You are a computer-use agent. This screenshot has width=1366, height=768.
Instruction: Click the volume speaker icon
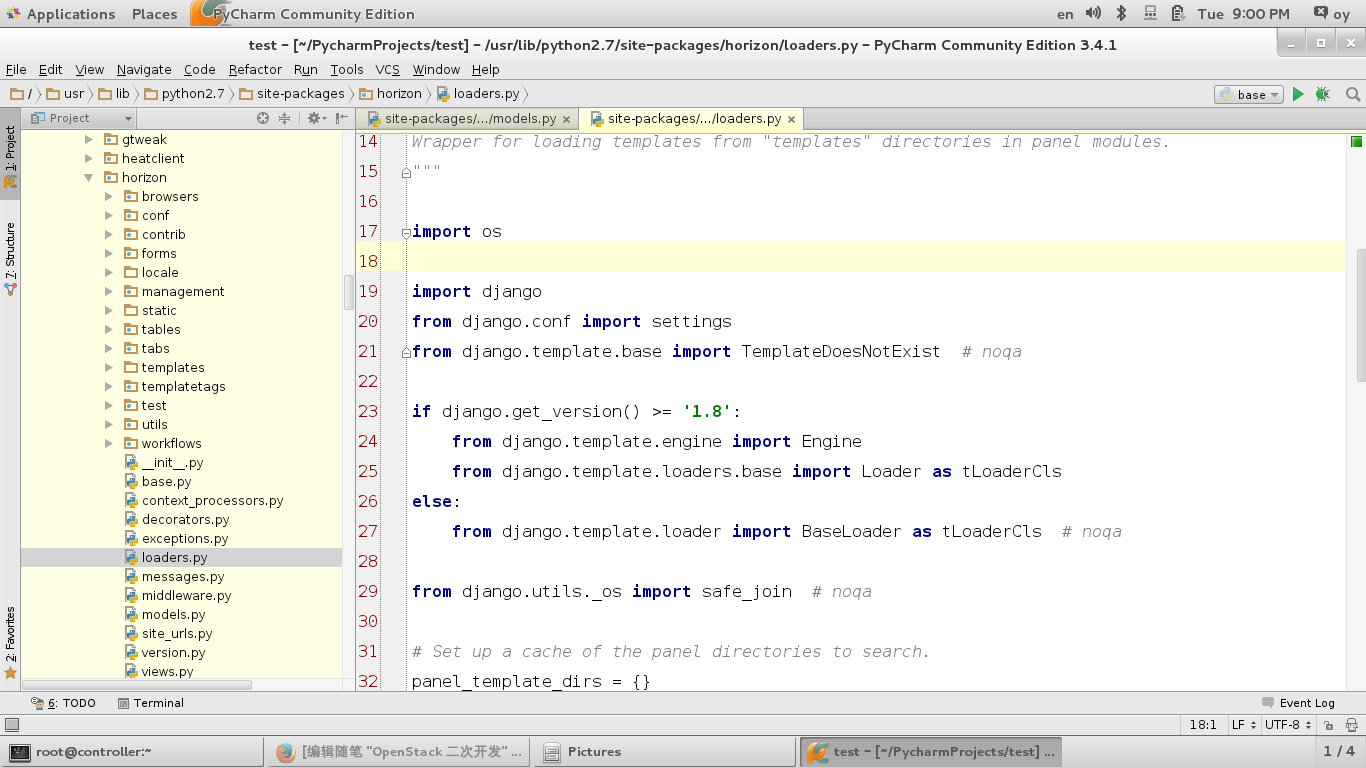point(1093,13)
